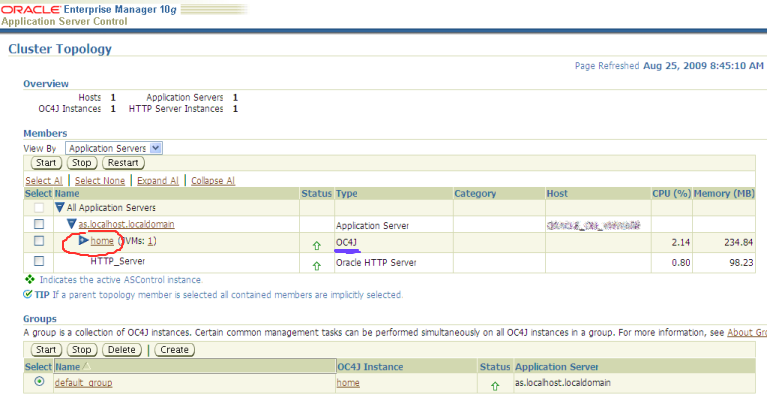Click the CPU value 0.80

point(680,263)
